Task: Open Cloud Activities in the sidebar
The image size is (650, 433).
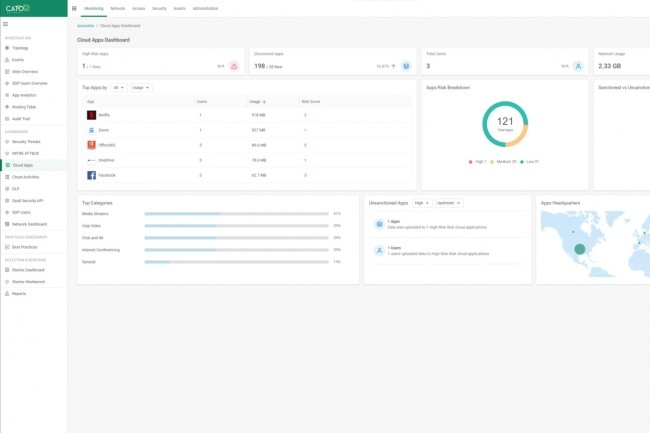Action: click(26, 176)
